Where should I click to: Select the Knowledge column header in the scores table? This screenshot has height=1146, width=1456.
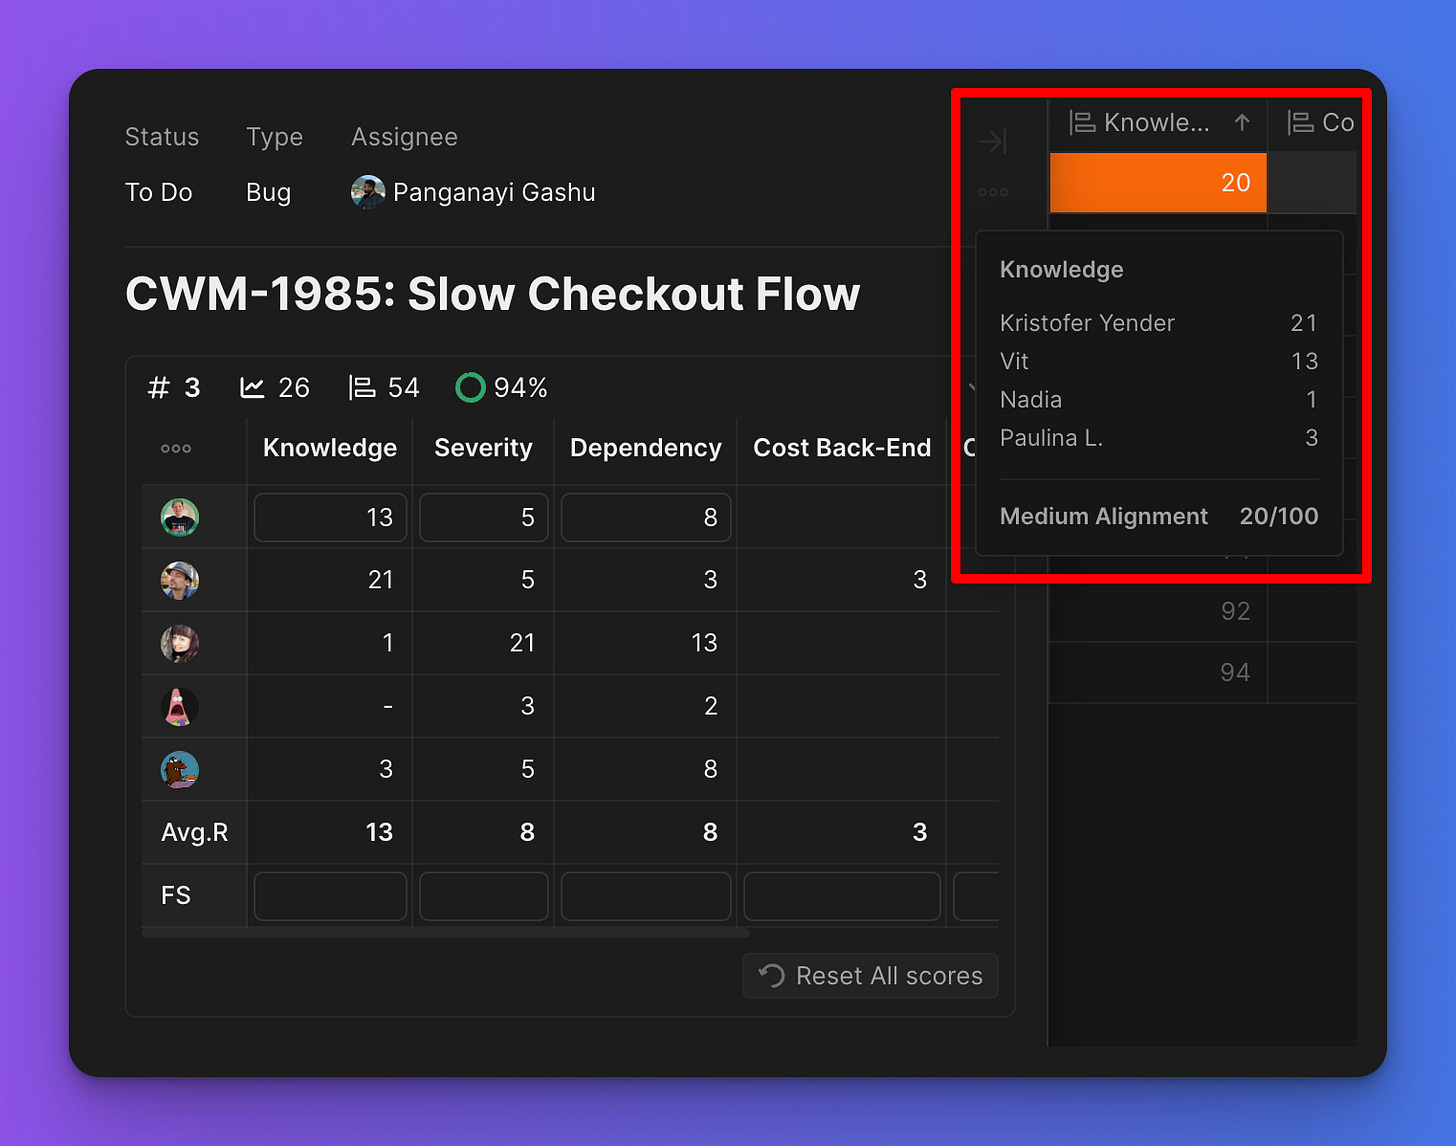tap(330, 448)
